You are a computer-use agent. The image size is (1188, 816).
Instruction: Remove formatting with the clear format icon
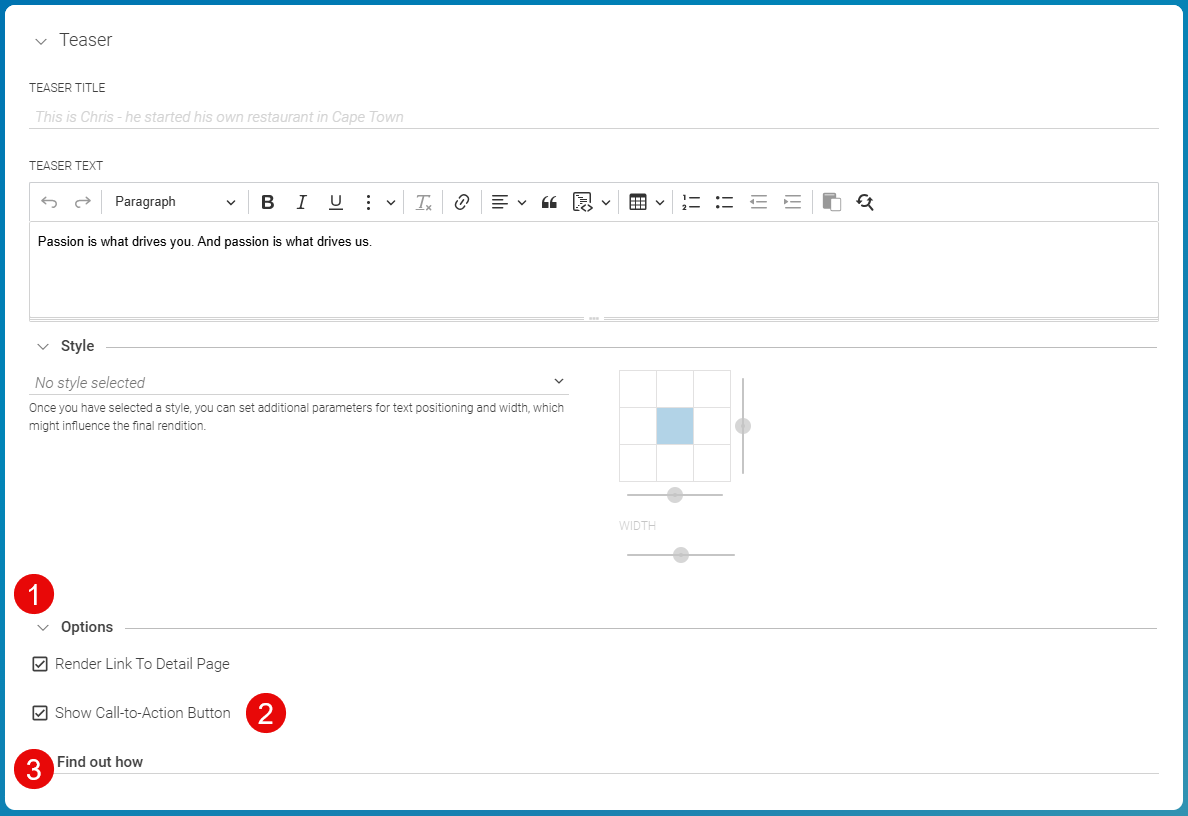click(x=422, y=201)
